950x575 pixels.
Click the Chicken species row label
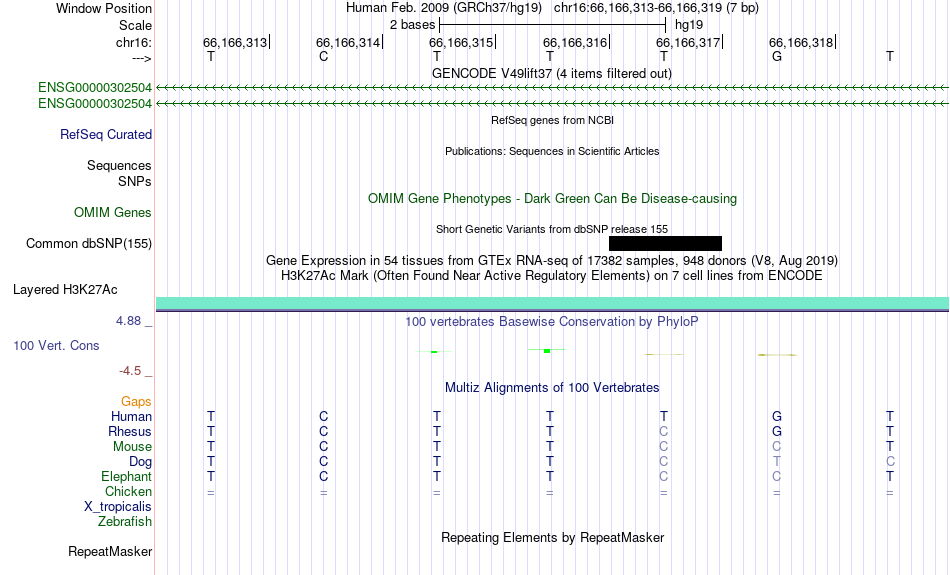pos(128,491)
